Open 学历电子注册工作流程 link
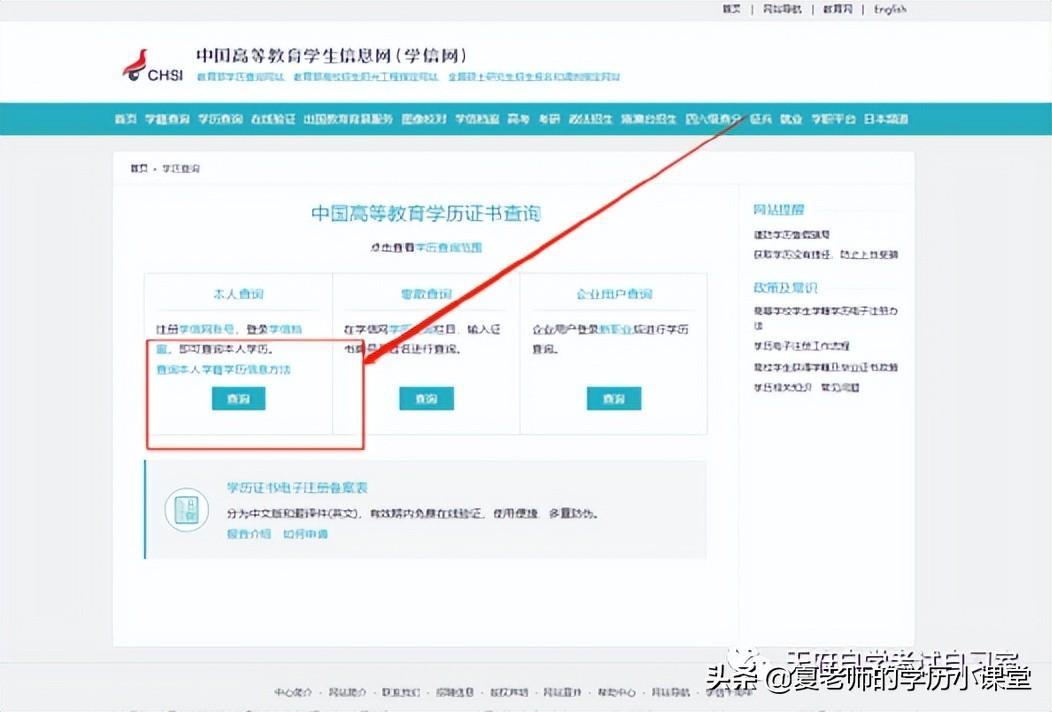 802,346
